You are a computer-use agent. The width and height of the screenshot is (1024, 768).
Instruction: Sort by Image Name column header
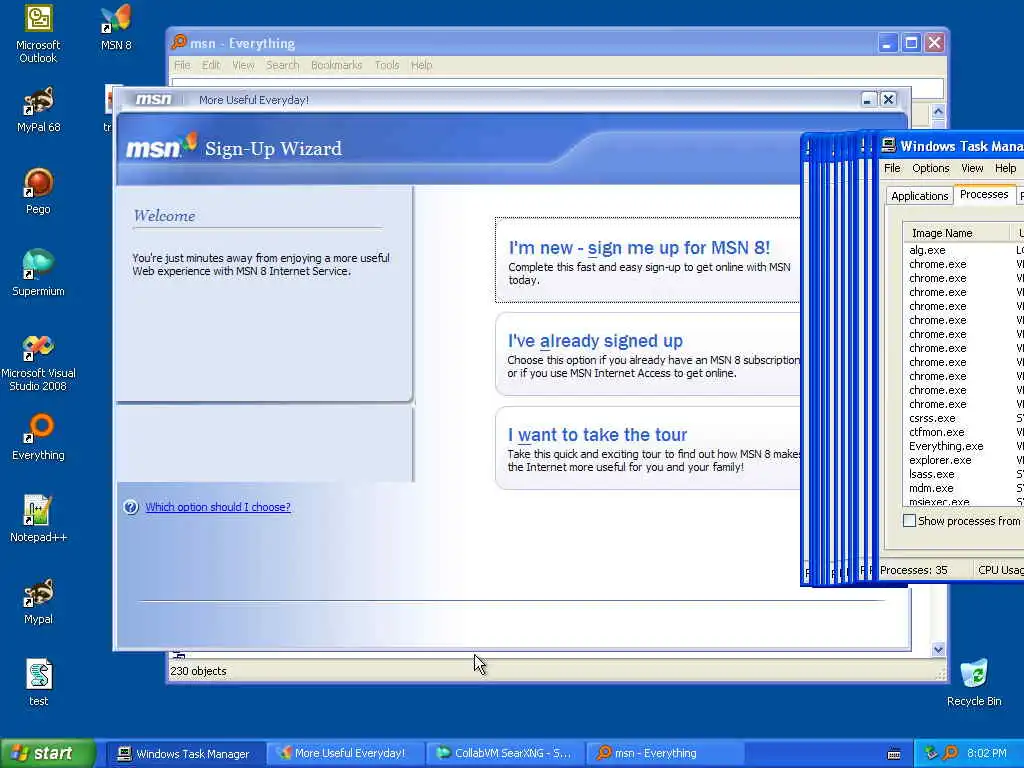[x=956, y=233]
